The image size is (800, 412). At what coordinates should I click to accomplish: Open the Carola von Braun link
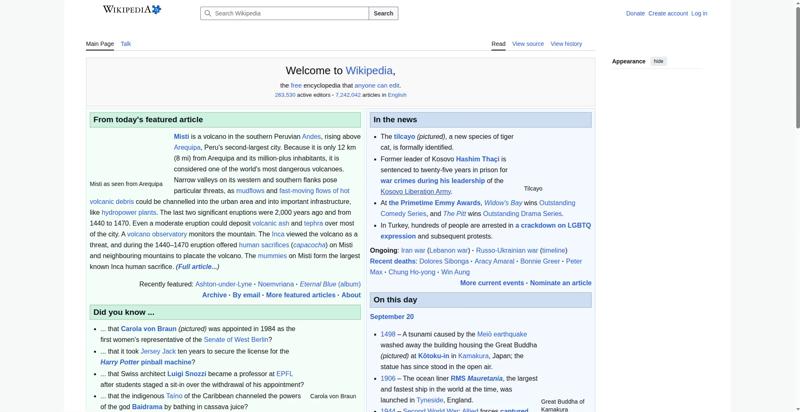[x=148, y=329]
